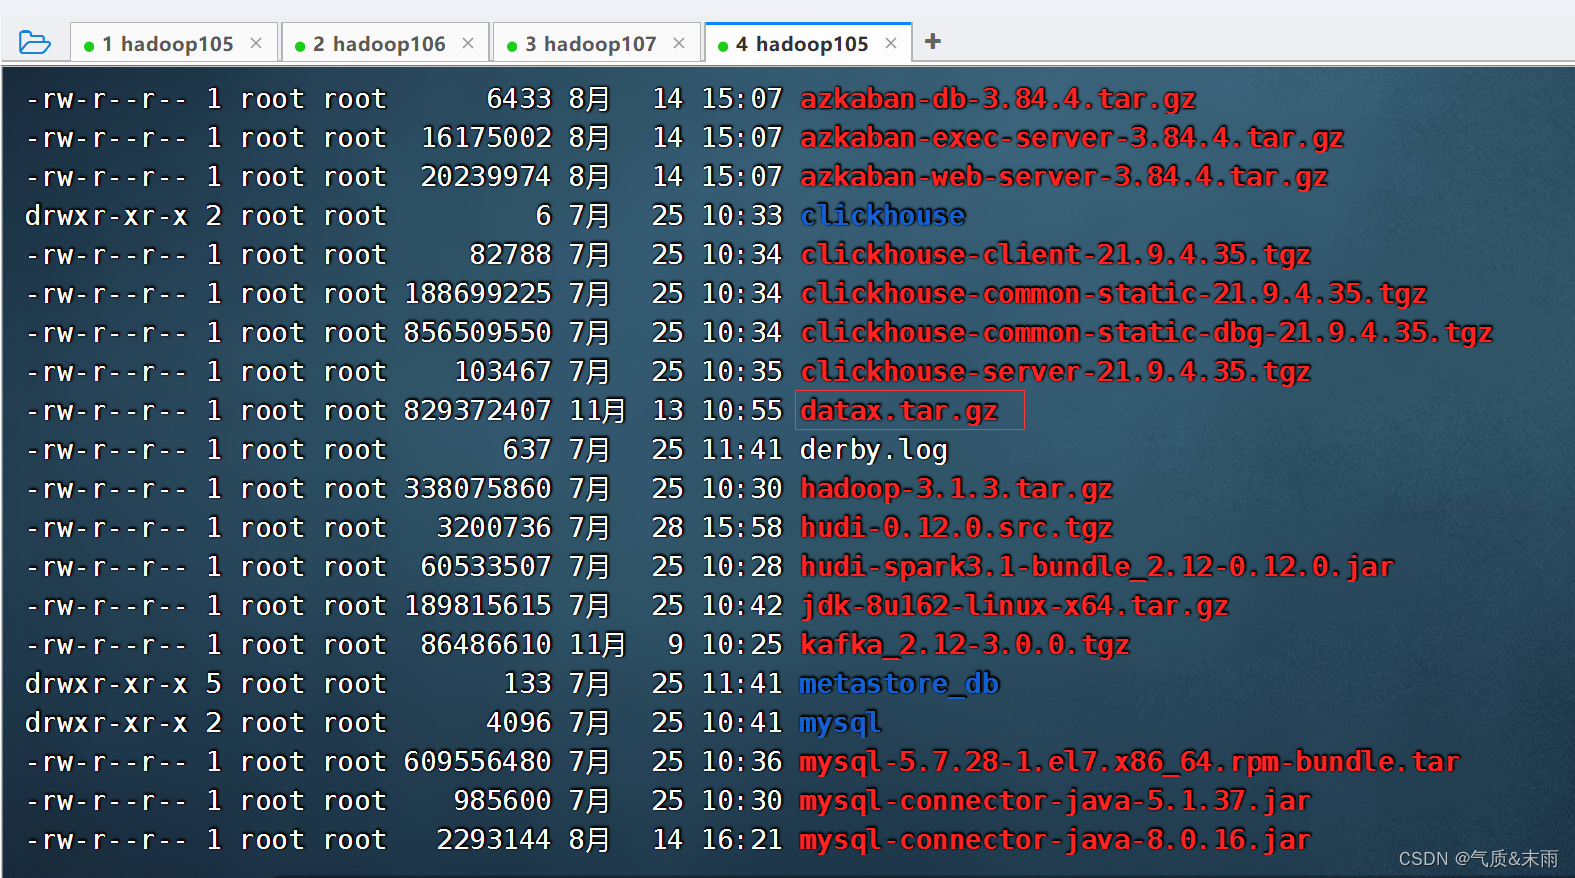Add a new session tab
The height and width of the screenshot is (878, 1575).
pyautogui.click(x=933, y=41)
